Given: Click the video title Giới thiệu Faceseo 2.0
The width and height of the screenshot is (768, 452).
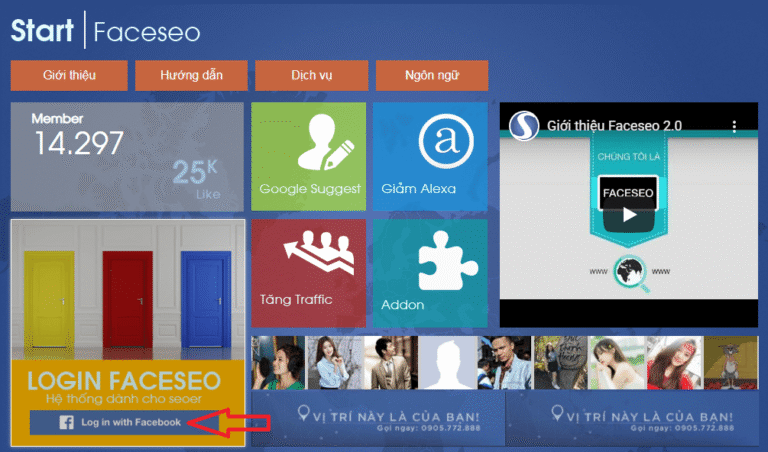Looking at the screenshot, I should tap(614, 126).
